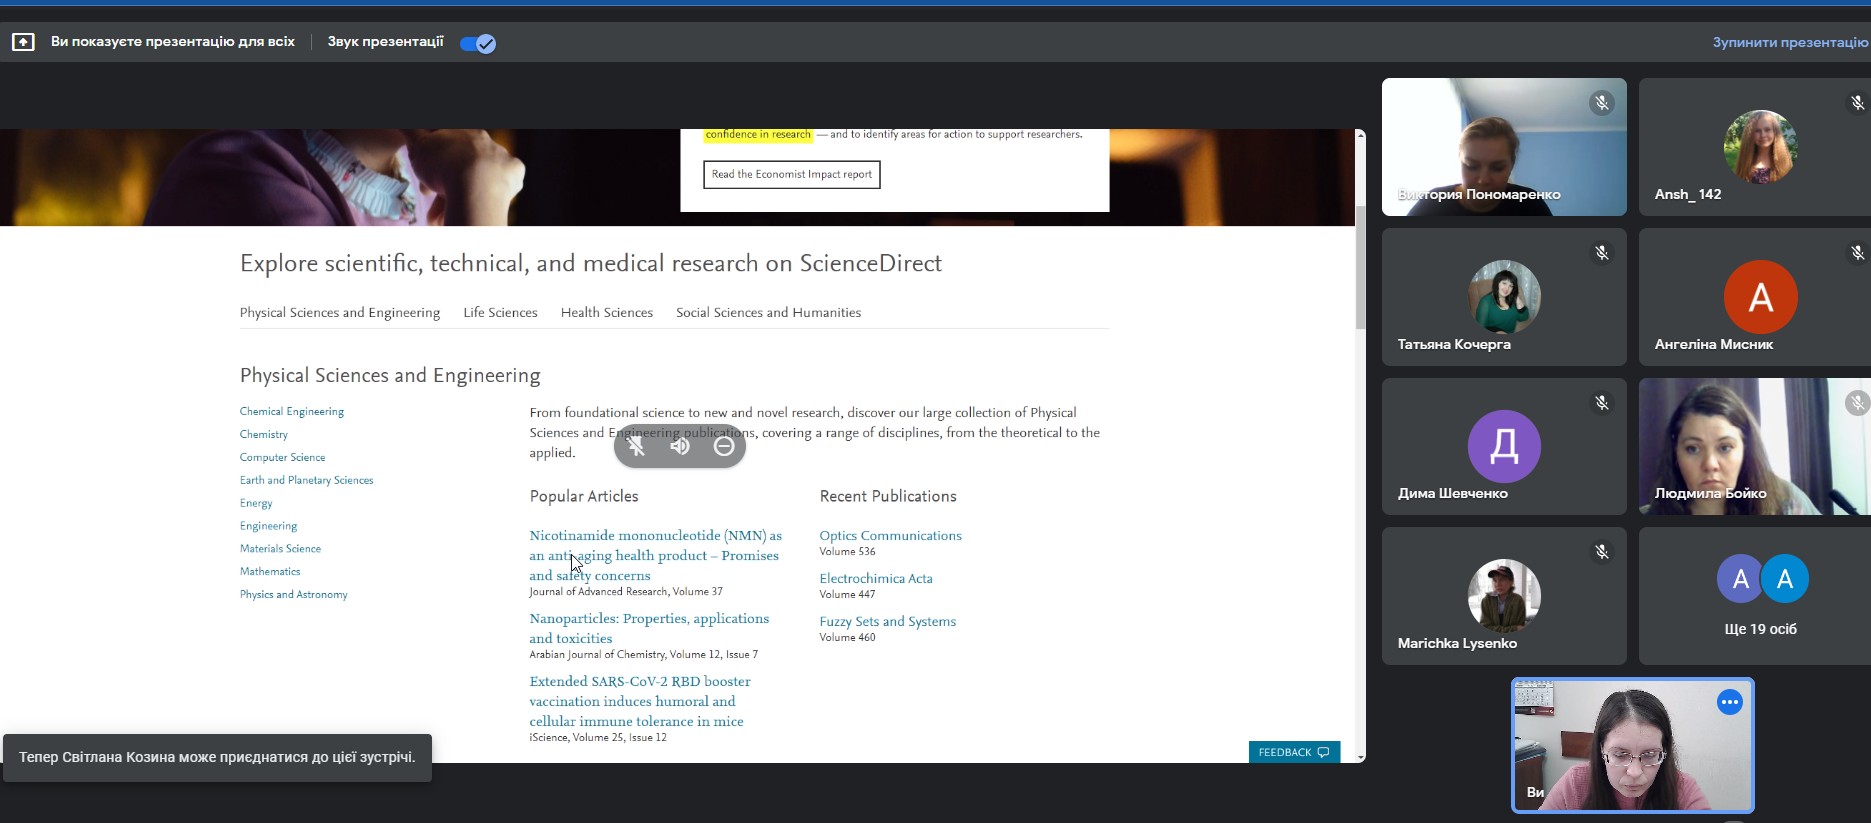The width and height of the screenshot is (1871, 823).
Task: Select Marichka Lysenko participant avatar
Action: 1504,596
